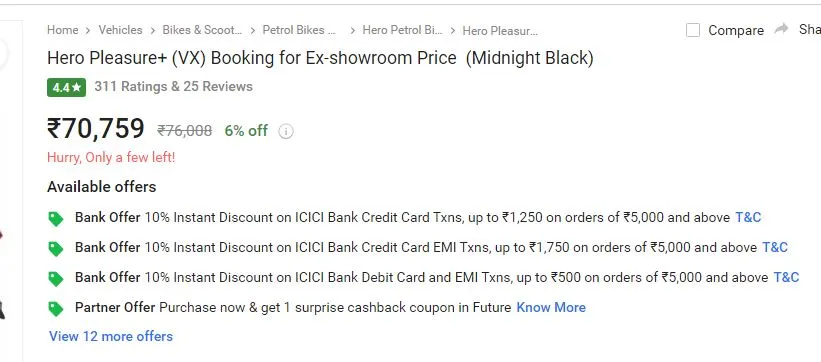This screenshot has height=362, width=821.
Task: Click the tag icon beside Credit Card EMI offer
Action: (x=56, y=248)
